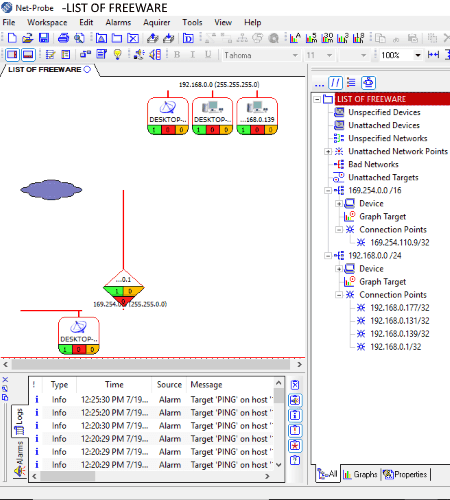Collapse the 169.254.0.0 /16 network node
The image size is (450, 500).
328,190
